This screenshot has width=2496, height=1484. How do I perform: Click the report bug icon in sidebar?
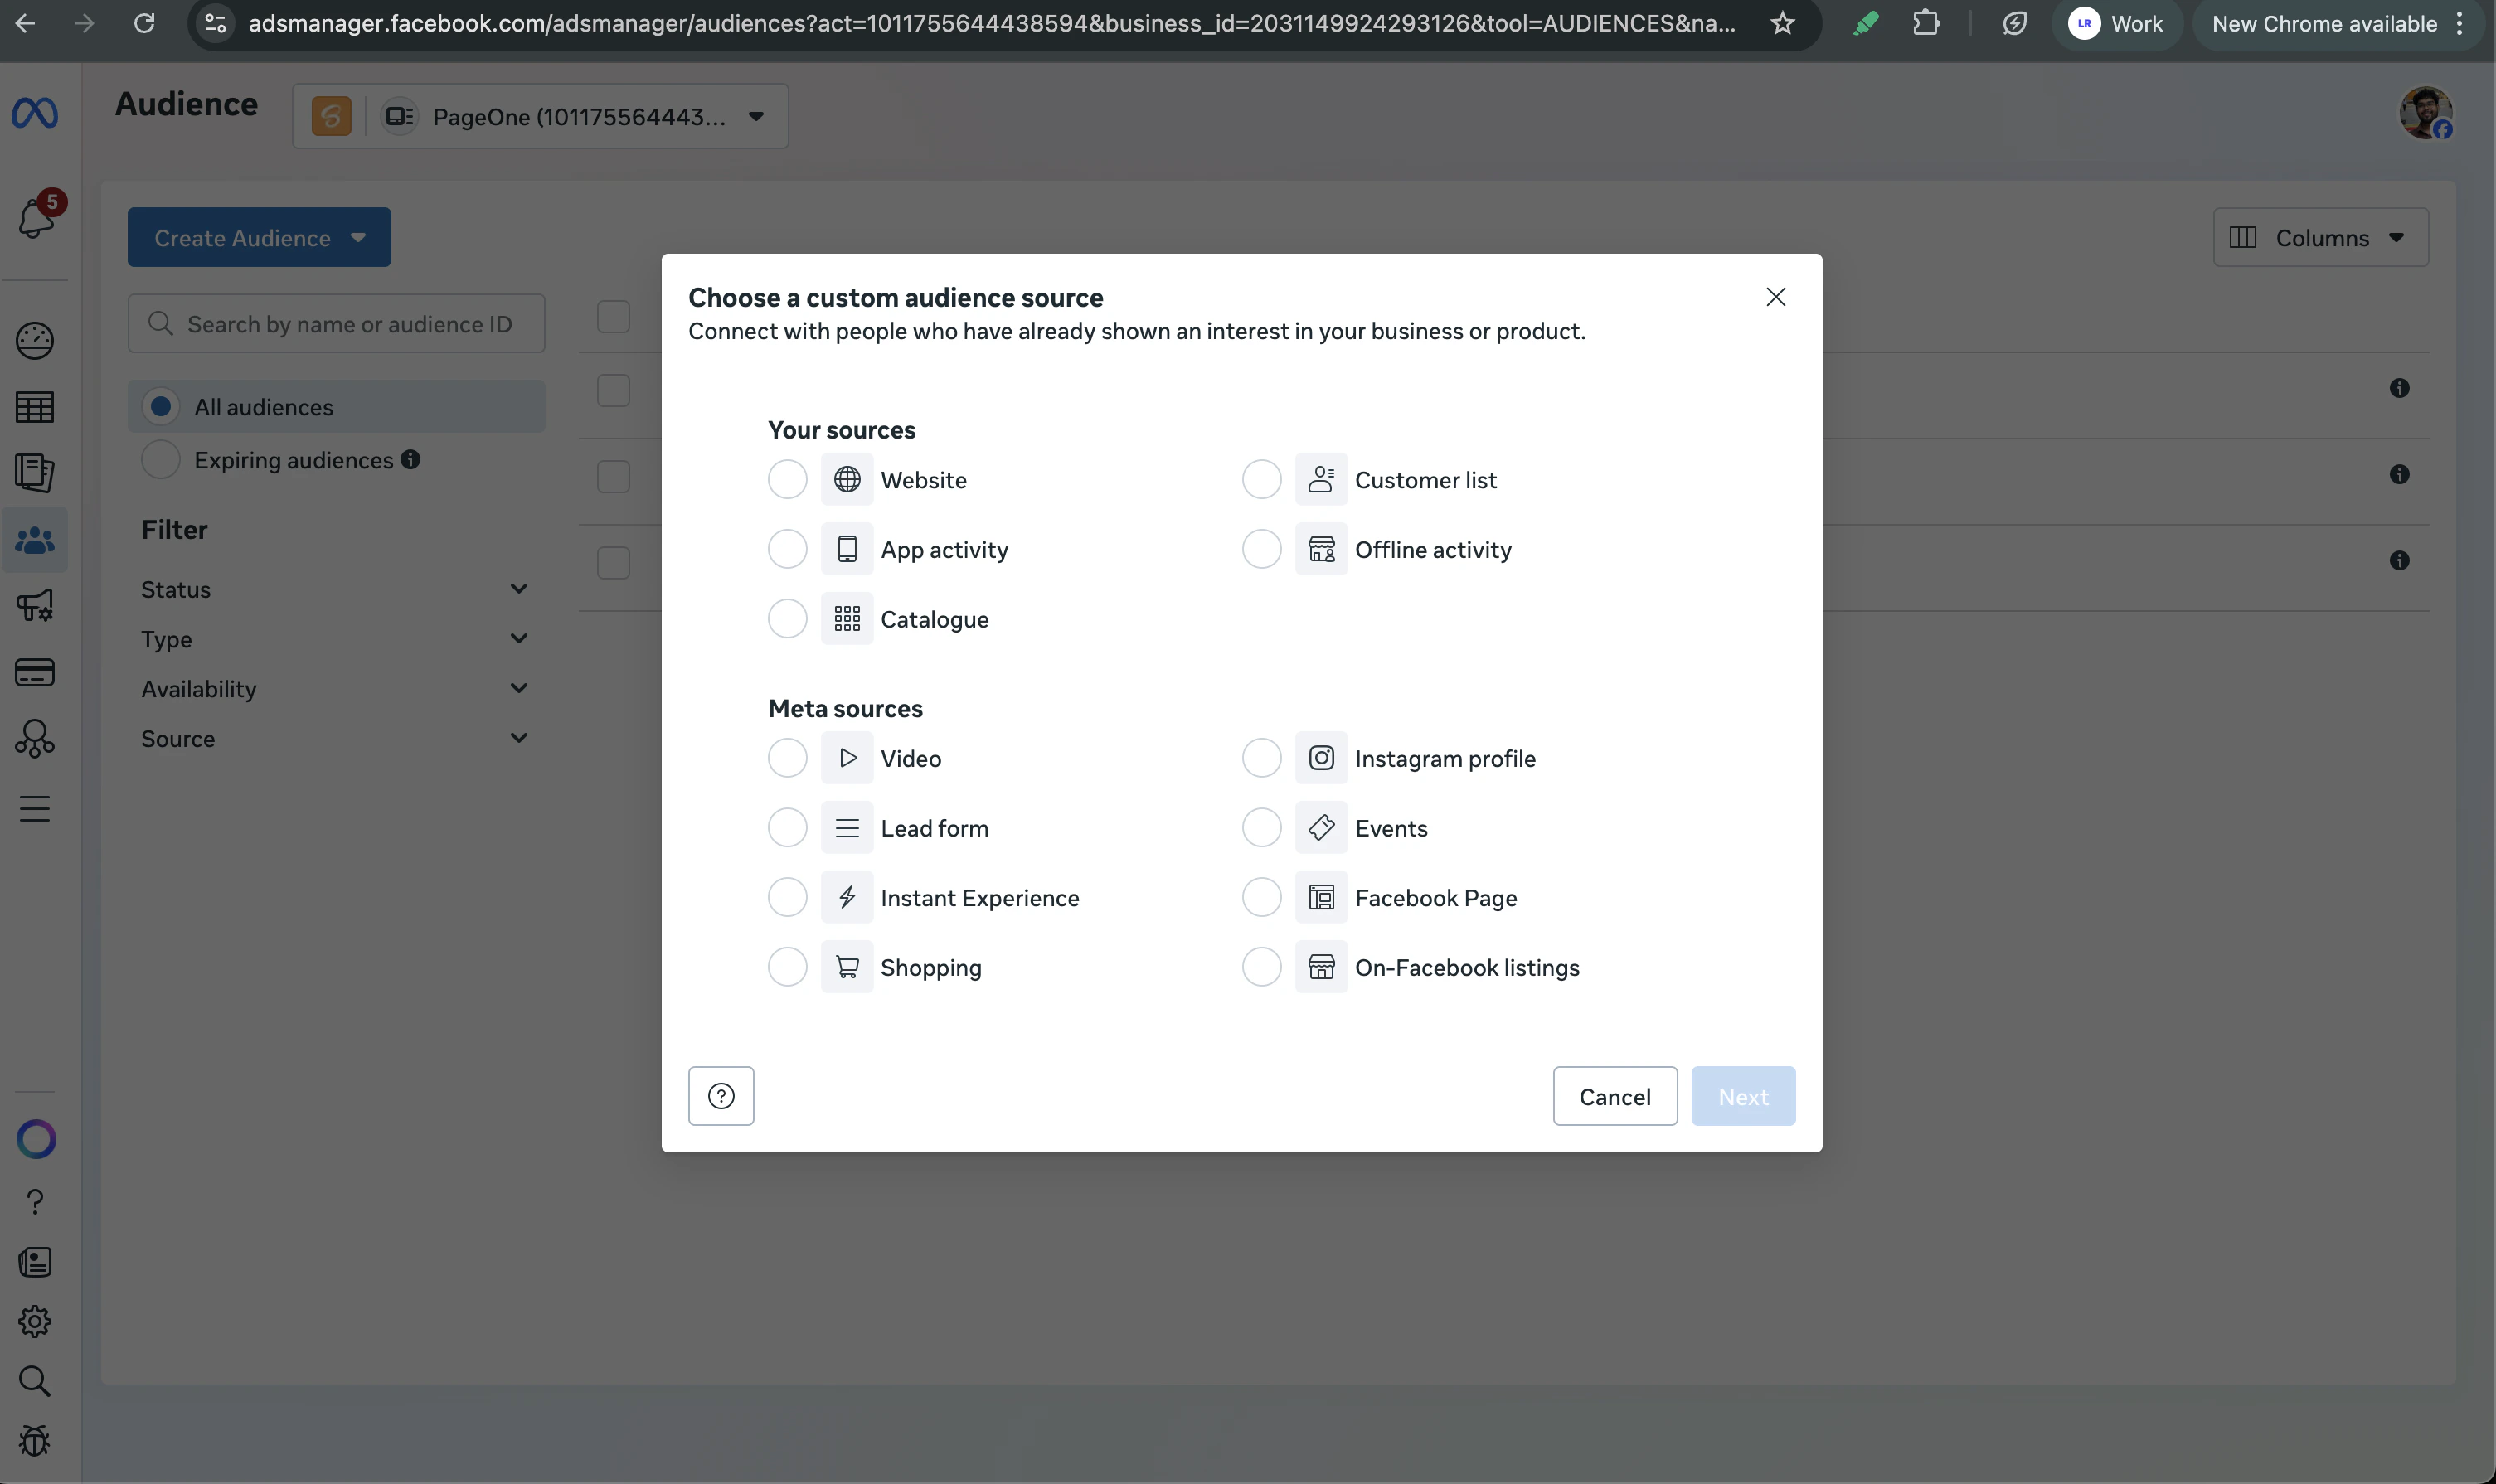(35, 1441)
